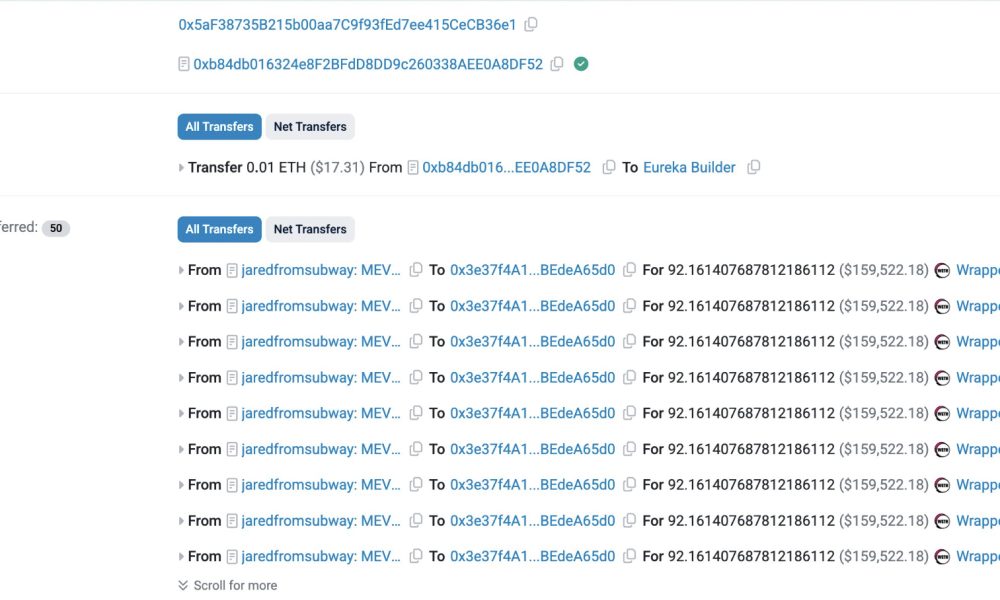Copy the shortened 0xb84db016...EE0A8DF52 address

coord(609,167)
